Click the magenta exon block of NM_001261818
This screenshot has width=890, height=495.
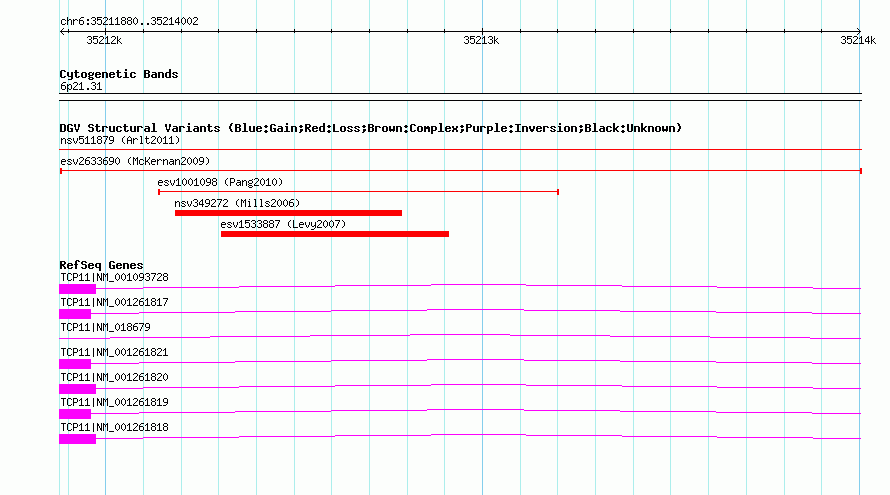tap(78, 439)
